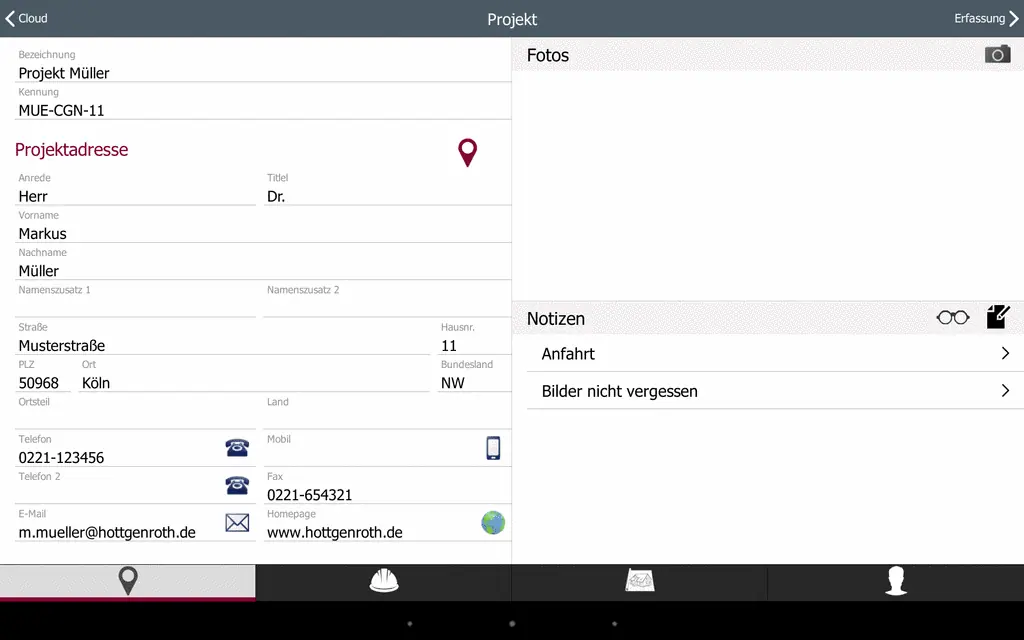Tap the camera icon in Fotos
This screenshot has width=1024, height=640.
[x=997, y=55]
